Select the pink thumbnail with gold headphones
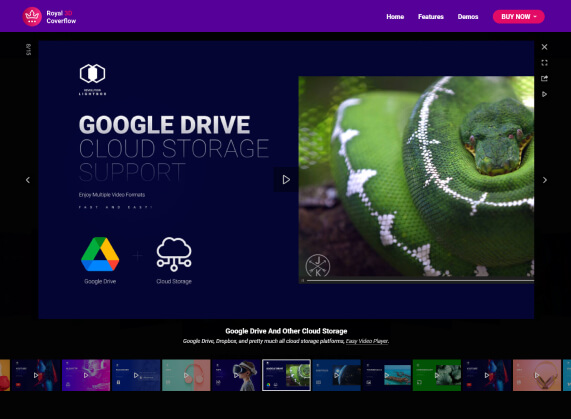Viewport: 571px width, 419px height. (537, 375)
